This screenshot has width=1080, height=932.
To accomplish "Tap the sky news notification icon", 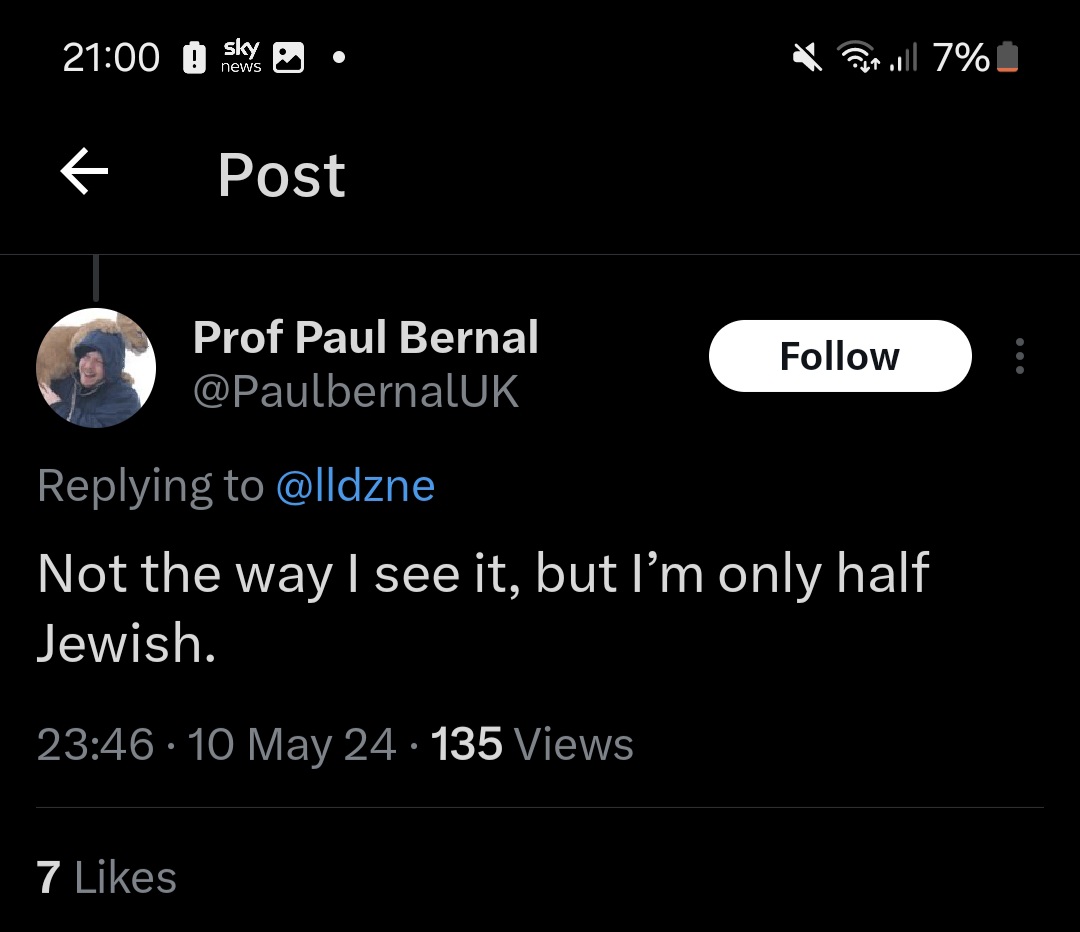I will [241, 57].
